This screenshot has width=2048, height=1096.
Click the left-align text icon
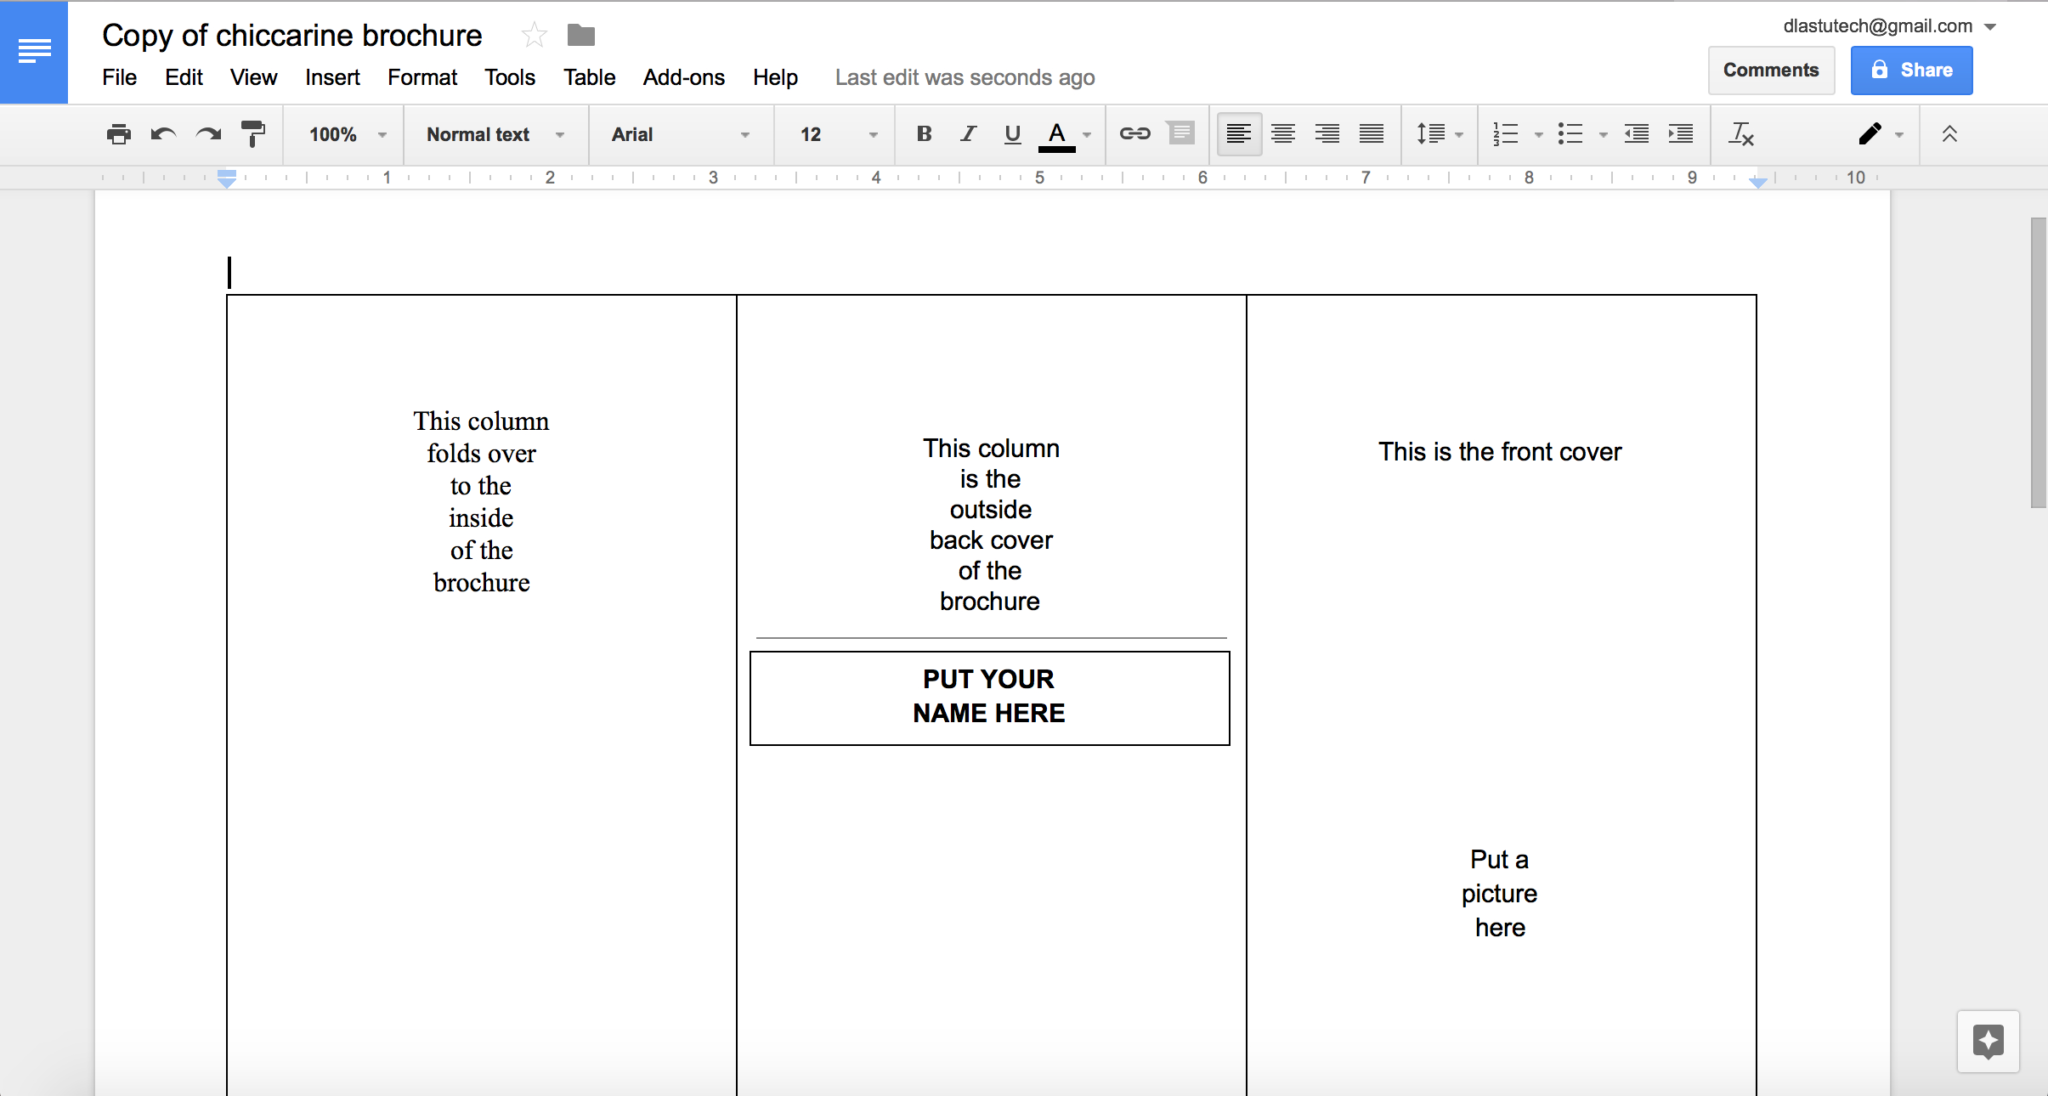(x=1237, y=134)
